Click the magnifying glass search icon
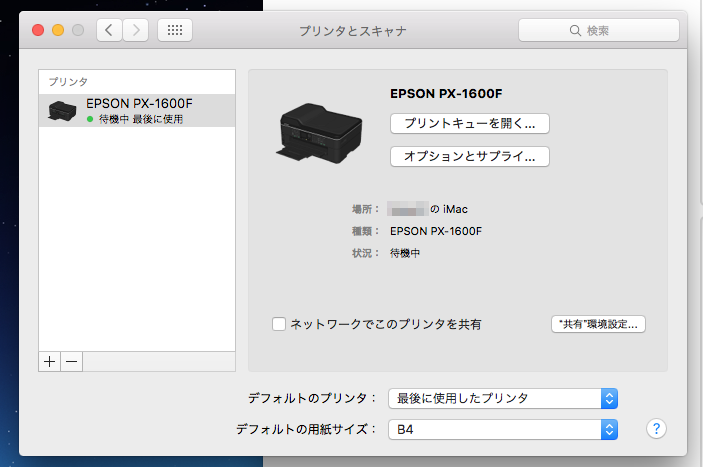703x467 pixels. [x=575, y=30]
